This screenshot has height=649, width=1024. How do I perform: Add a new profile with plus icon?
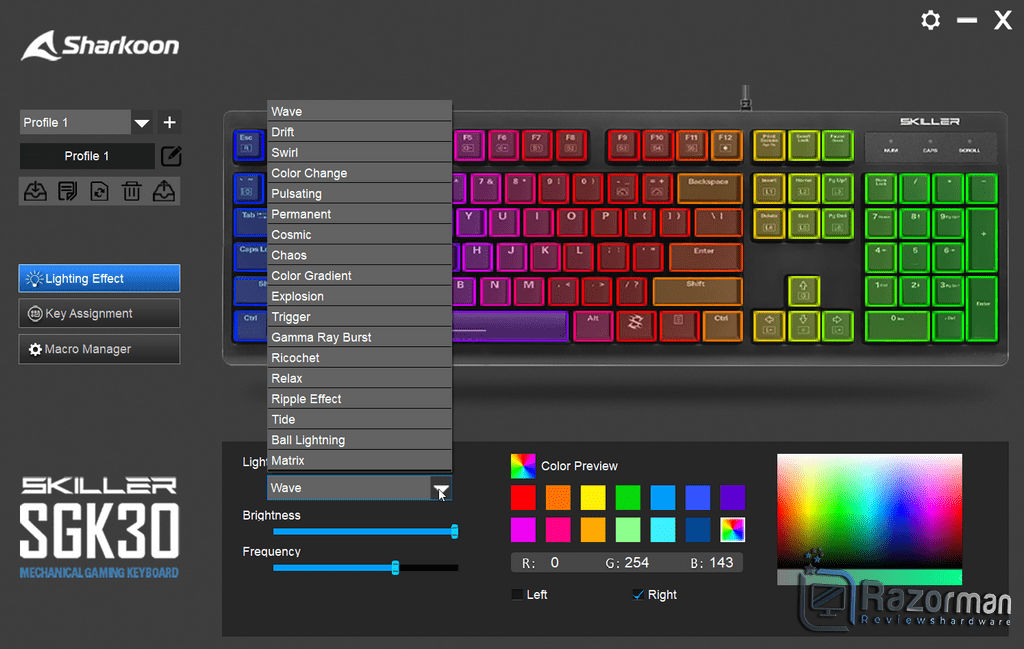click(x=169, y=122)
